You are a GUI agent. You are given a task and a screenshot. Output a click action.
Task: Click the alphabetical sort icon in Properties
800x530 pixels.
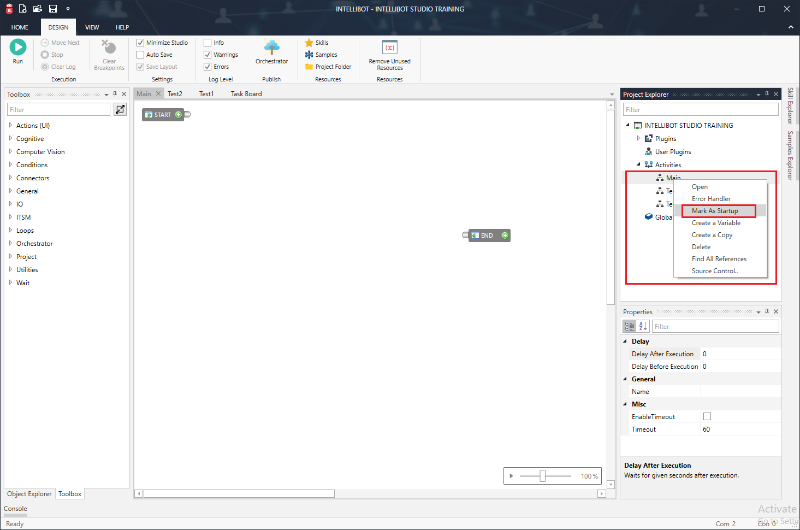[x=643, y=326]
